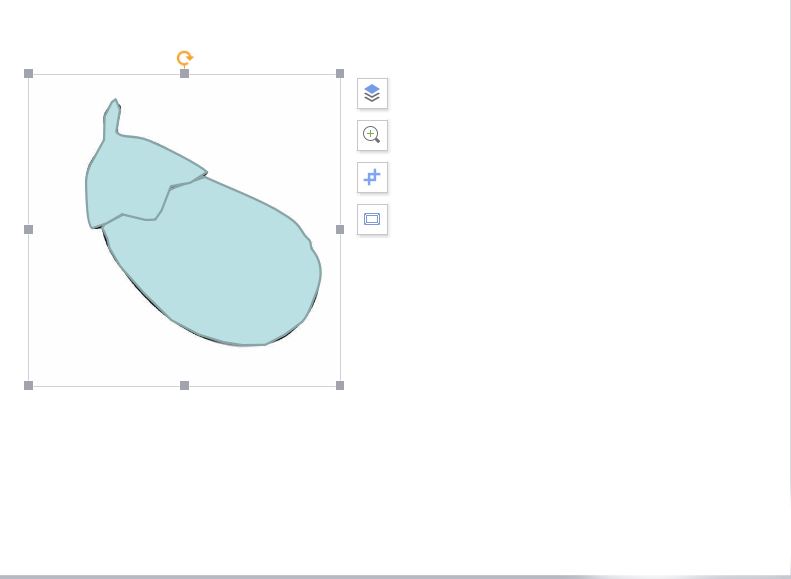Click the left-middle resize handle

coord(28,229)
